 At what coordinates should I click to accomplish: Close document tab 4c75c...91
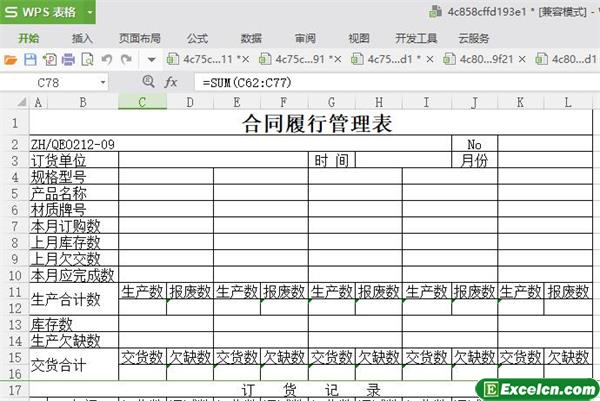point(338,59)
